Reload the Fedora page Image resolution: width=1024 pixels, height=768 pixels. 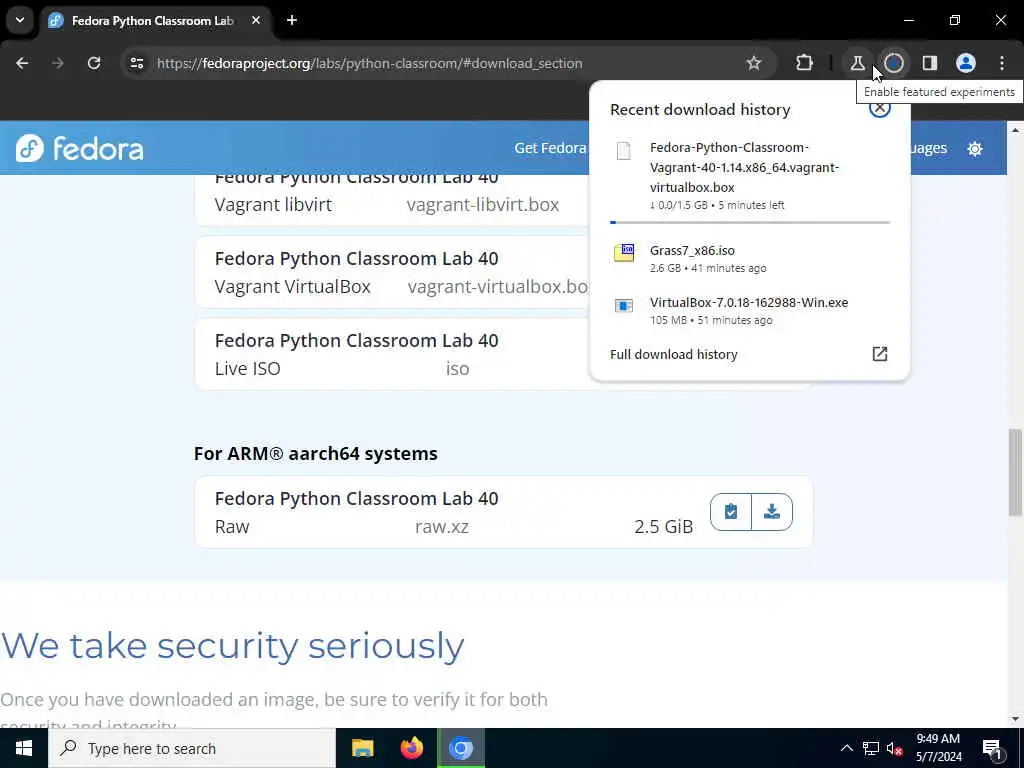pos(94,63)
